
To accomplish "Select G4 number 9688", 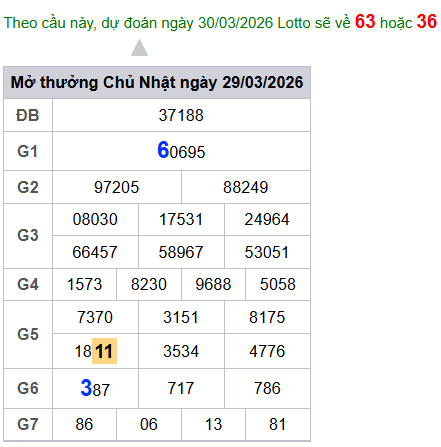I will click(213, 285).
